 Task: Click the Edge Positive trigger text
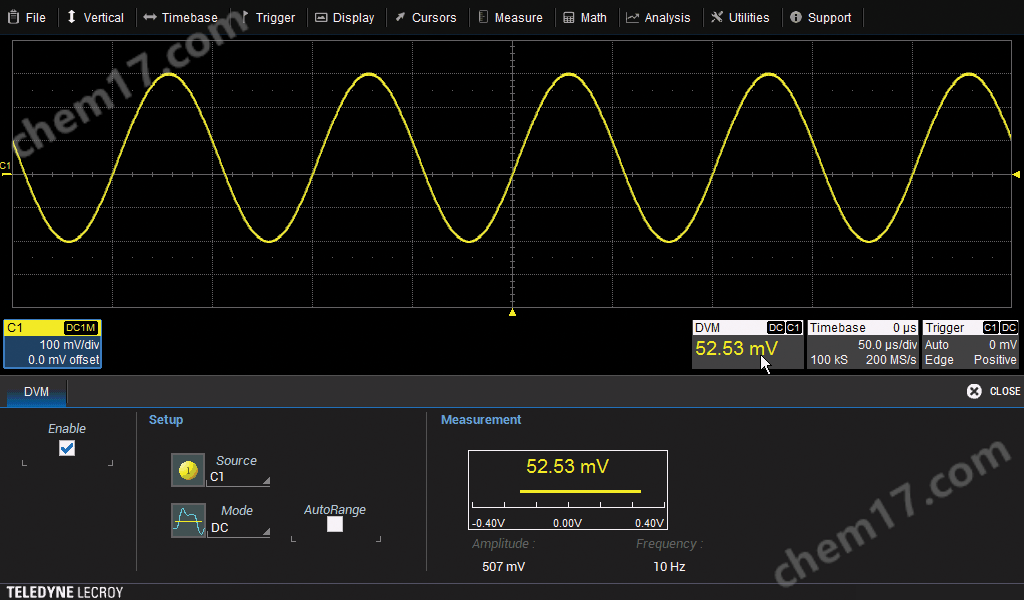971,360
